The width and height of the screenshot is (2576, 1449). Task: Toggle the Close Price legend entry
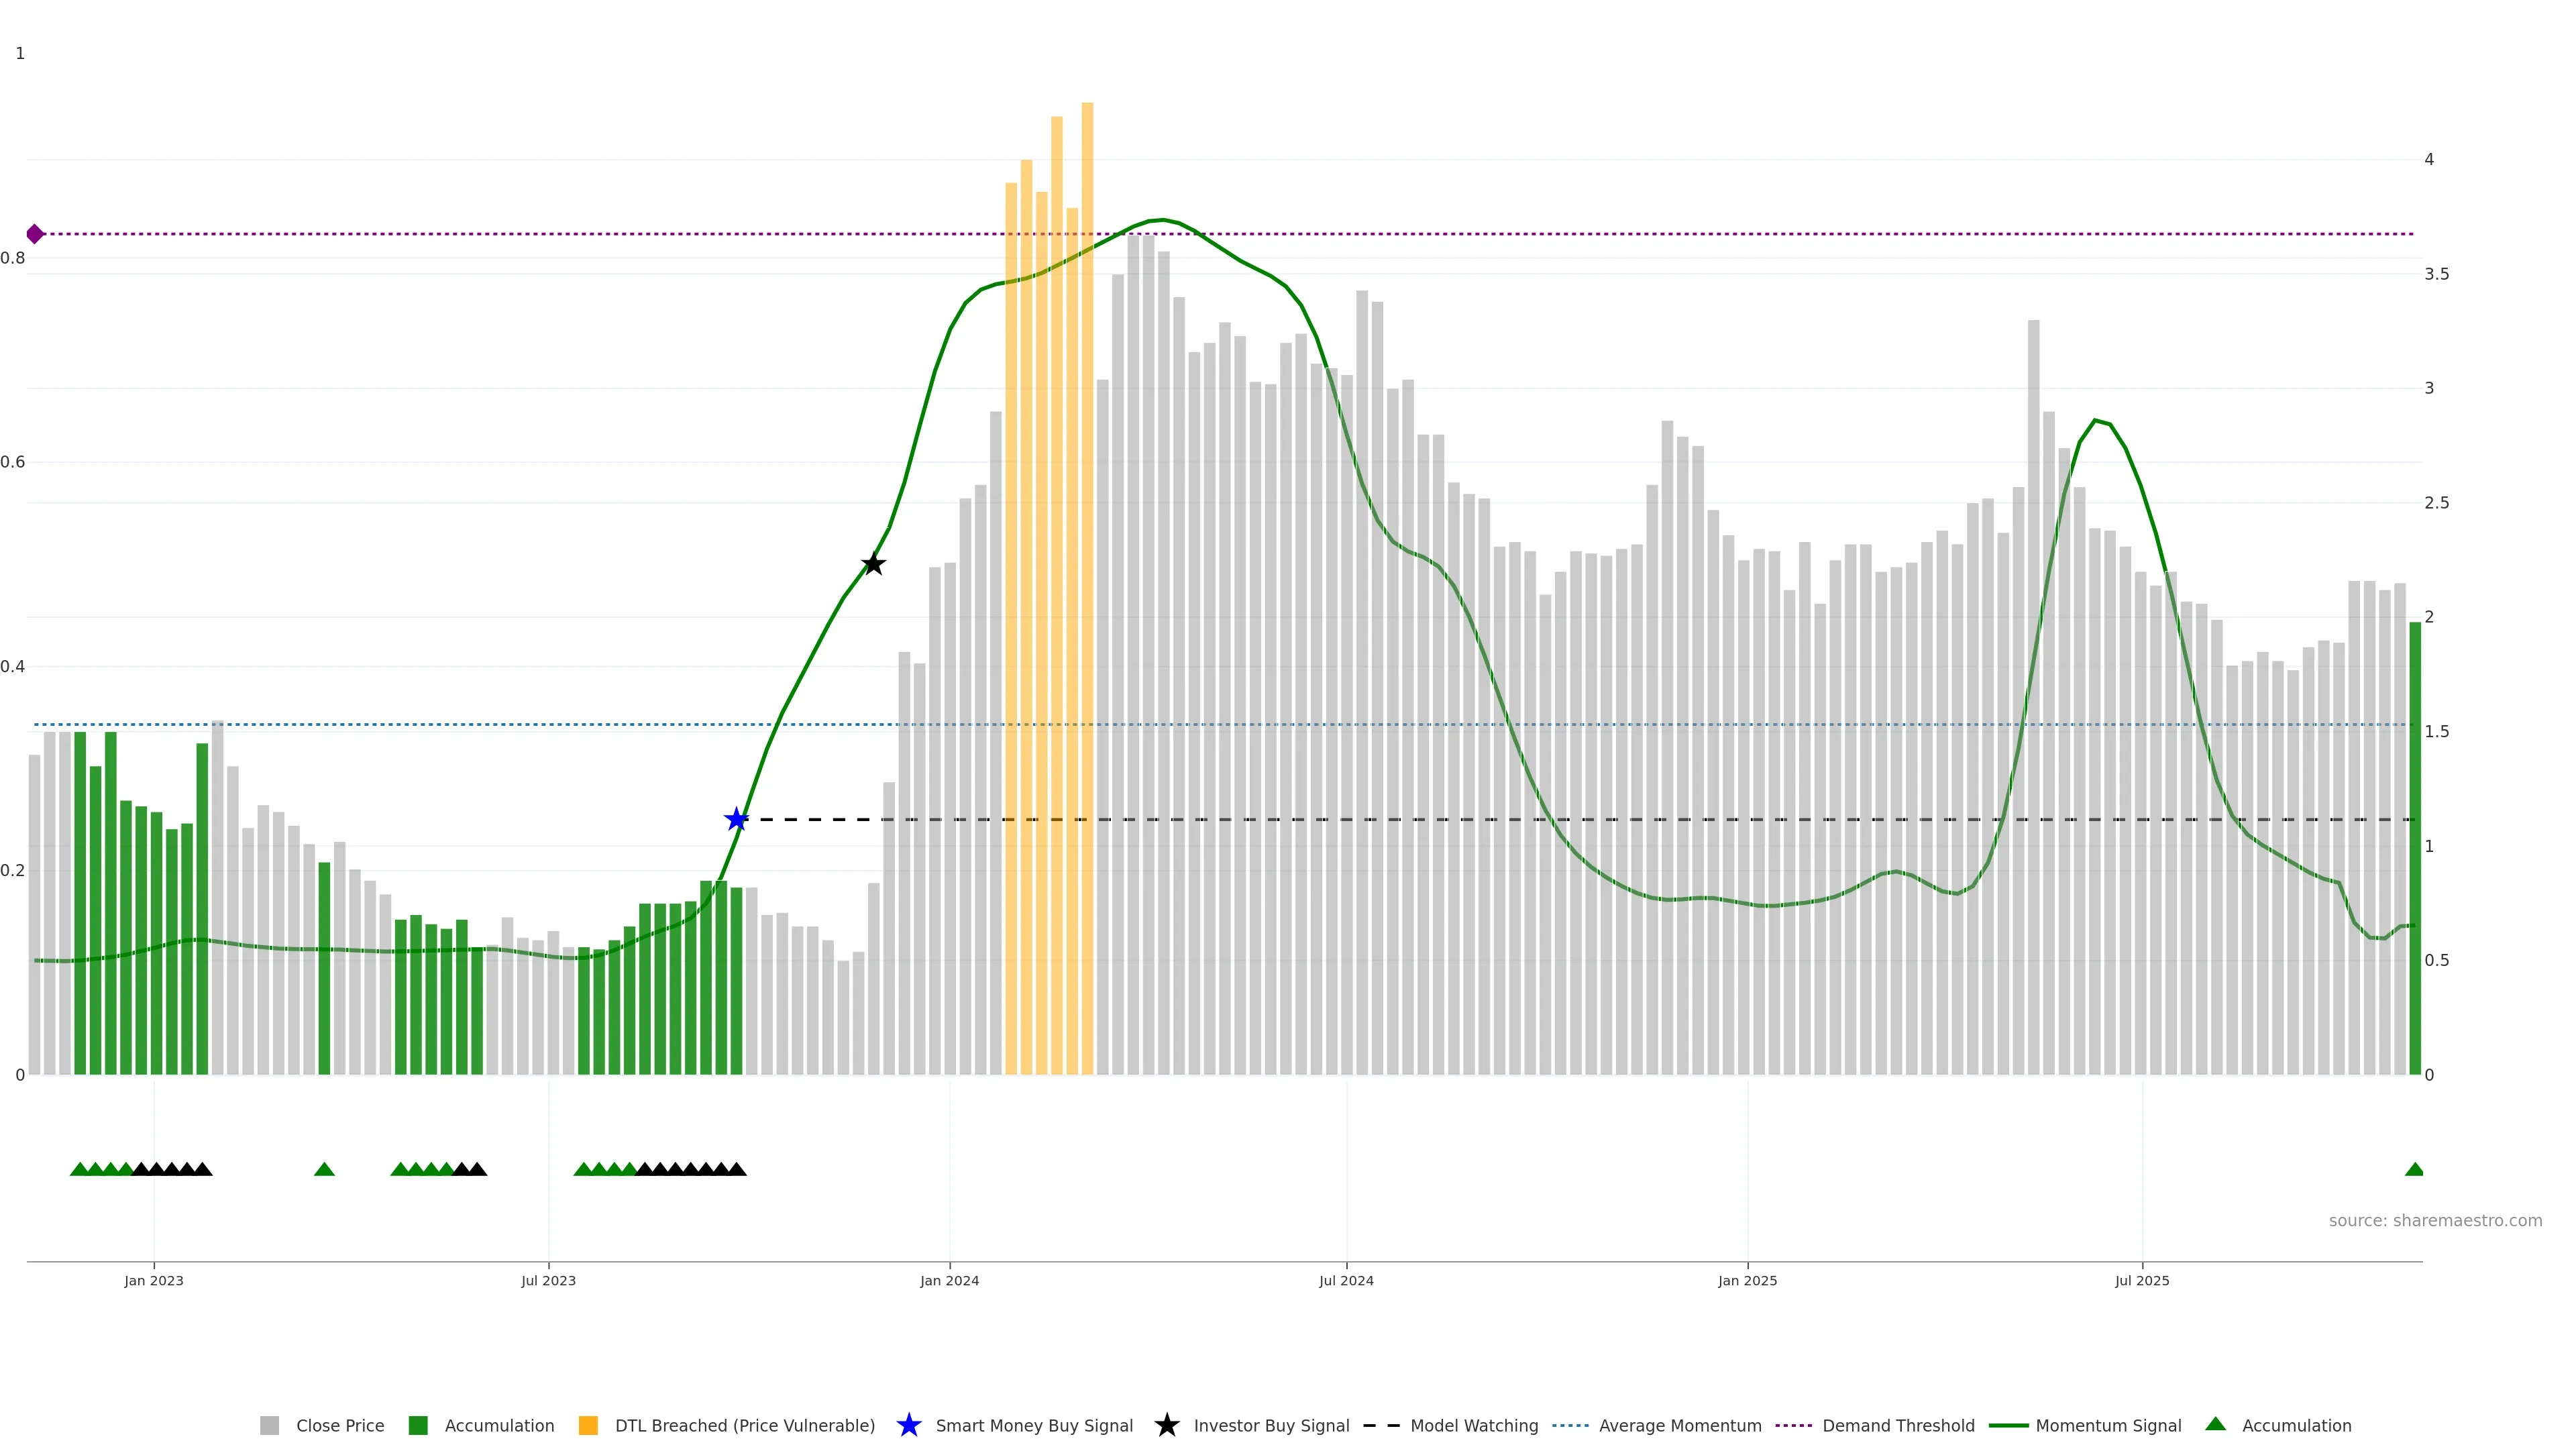[x=339, y=1426]
